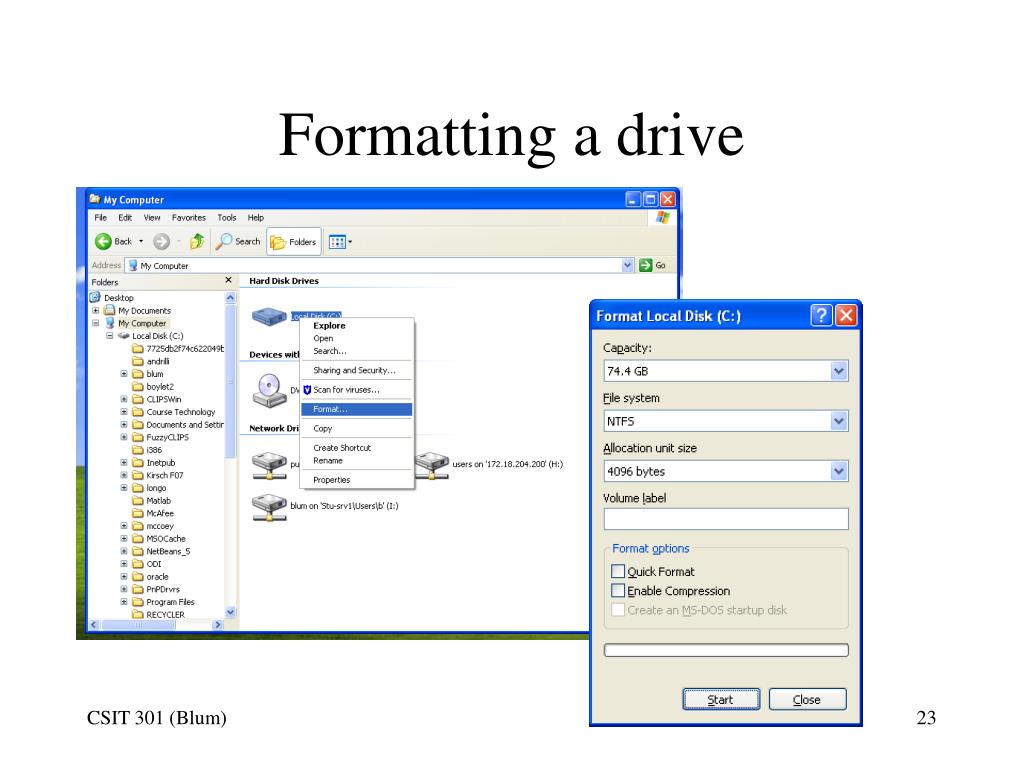Click the Volume label input field
This screenshot has width=1024, height=768.
coord(726,519)
